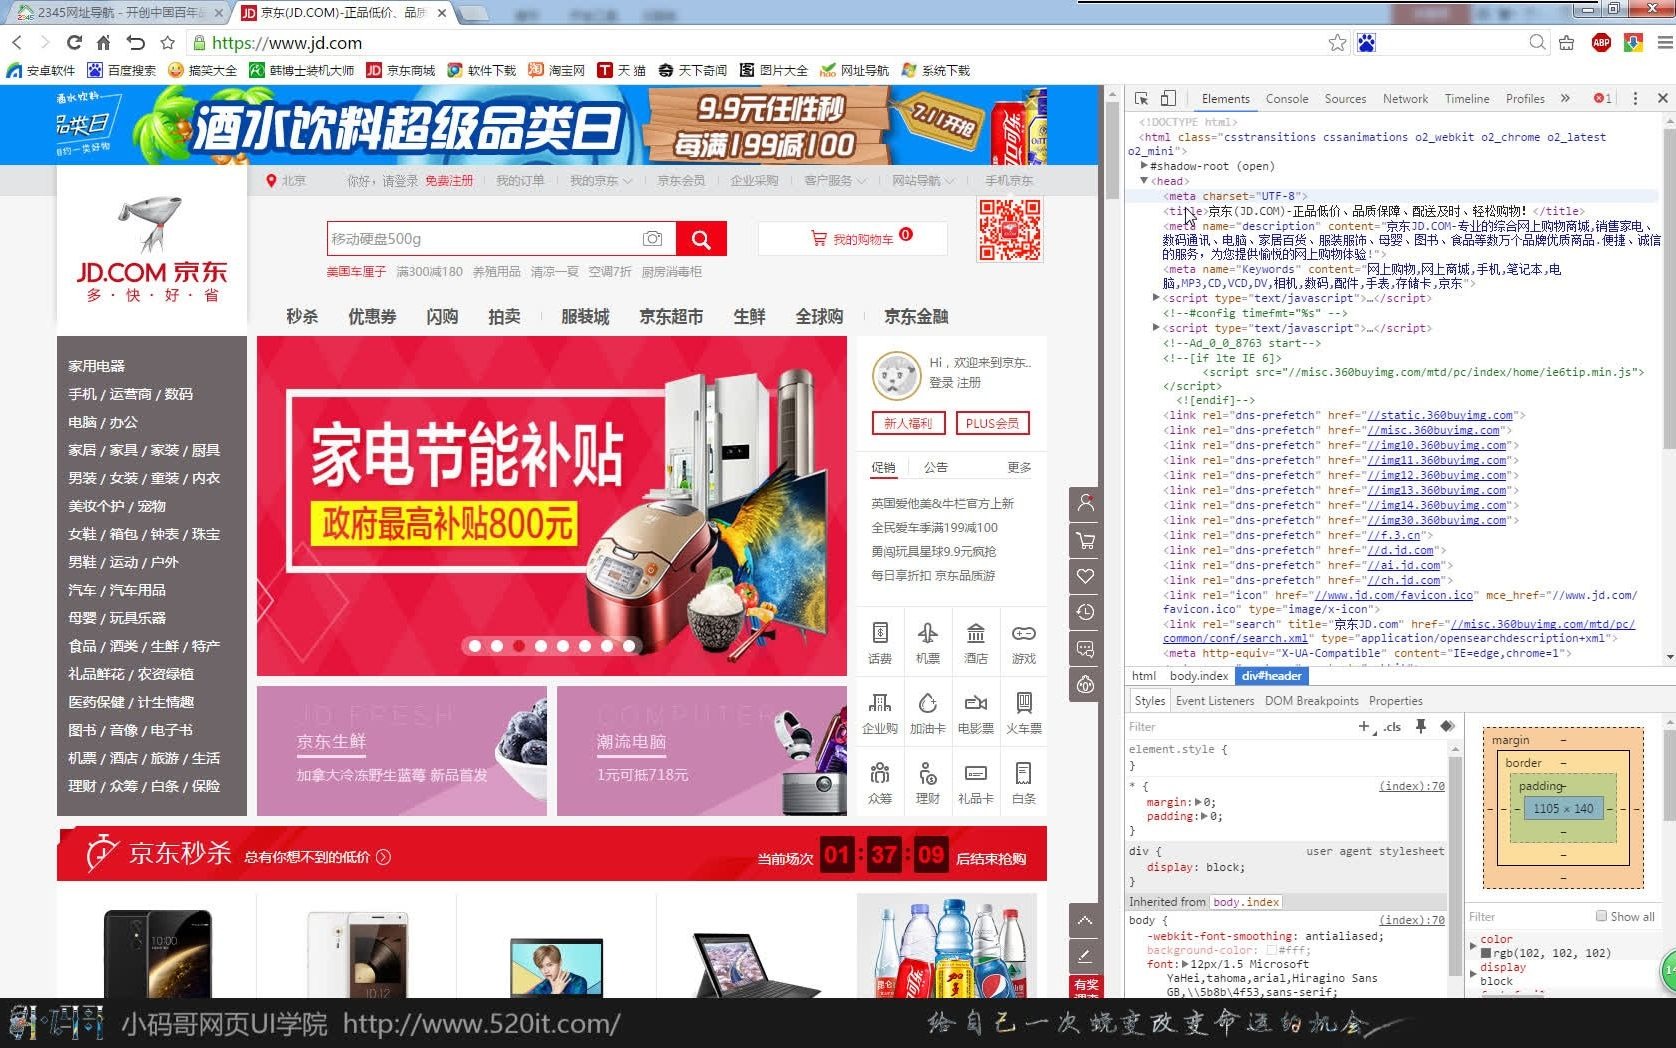Open the Event Listeners pane tab
The image size is (1676, 1048).
click(1215, 701)
